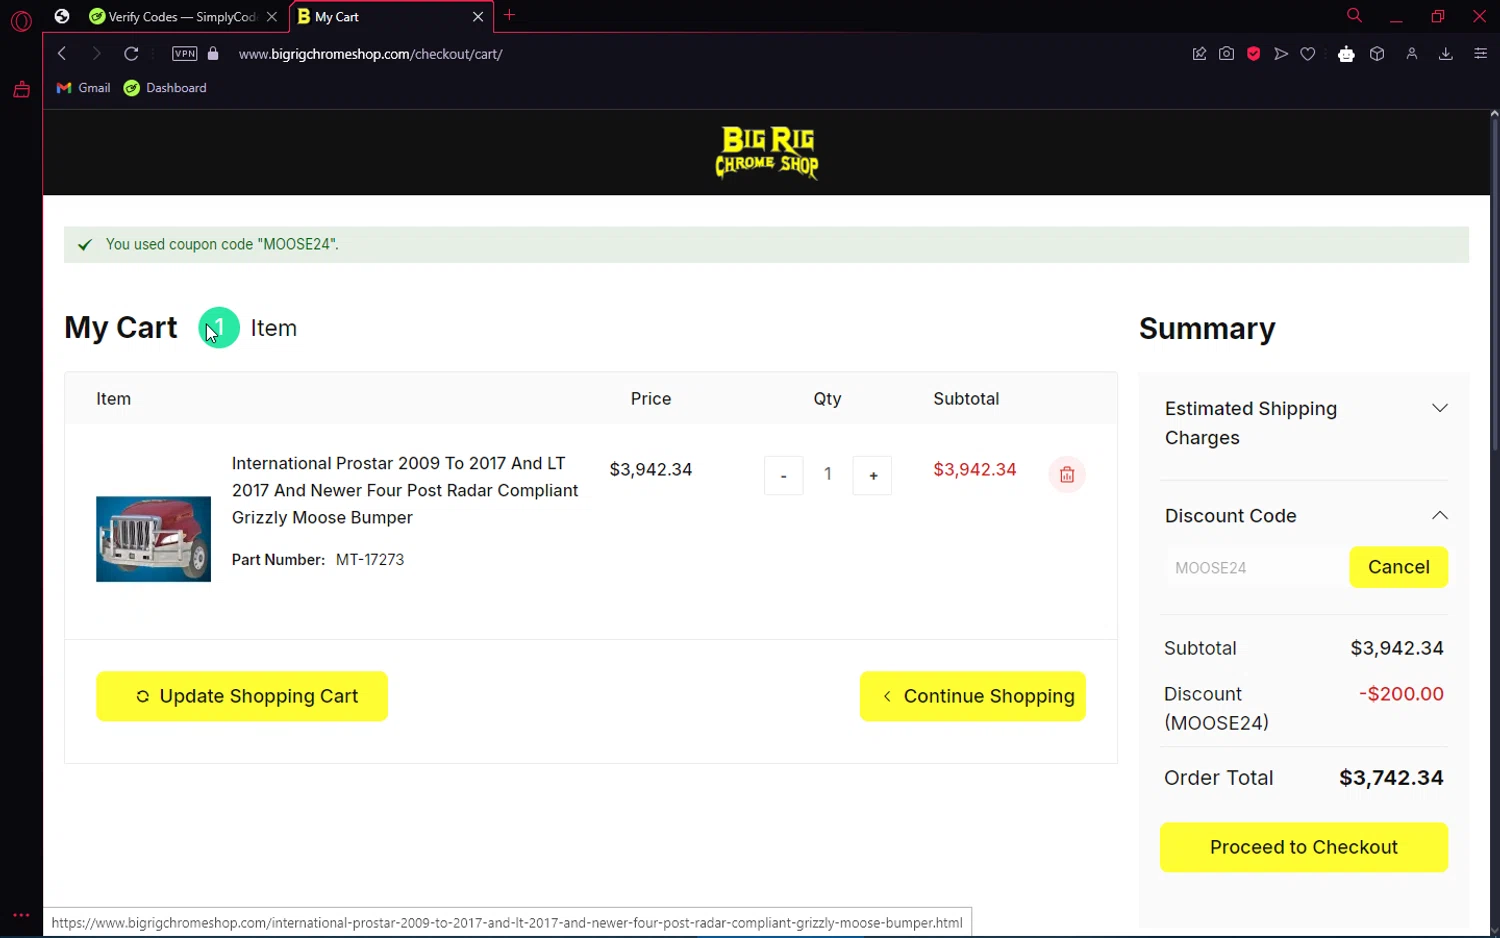
Task: Reload the cart page
Action: [x=131, y=54]
